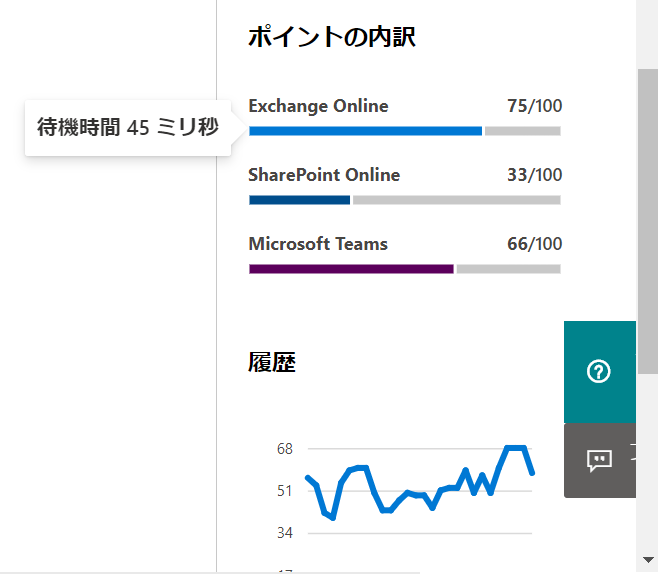The height and width of the screenshot is (574, 658).
Task: Click the 33/100 score value
Action: click(534, 175)
